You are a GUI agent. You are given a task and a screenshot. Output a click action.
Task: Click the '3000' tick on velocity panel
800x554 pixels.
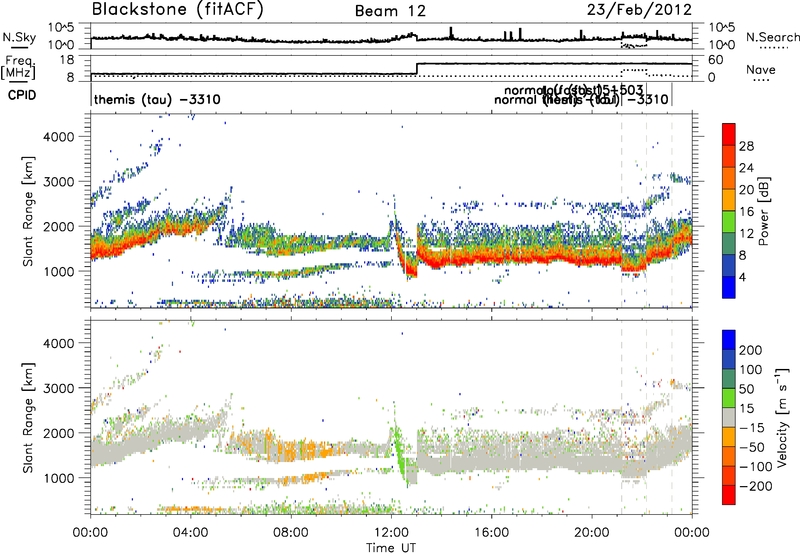click(x=58, y=388)
